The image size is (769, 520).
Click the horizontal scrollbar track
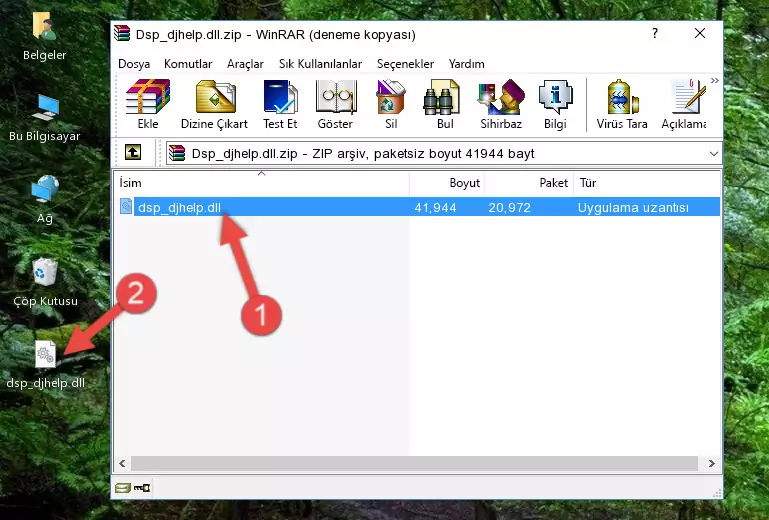coord(414,463)
